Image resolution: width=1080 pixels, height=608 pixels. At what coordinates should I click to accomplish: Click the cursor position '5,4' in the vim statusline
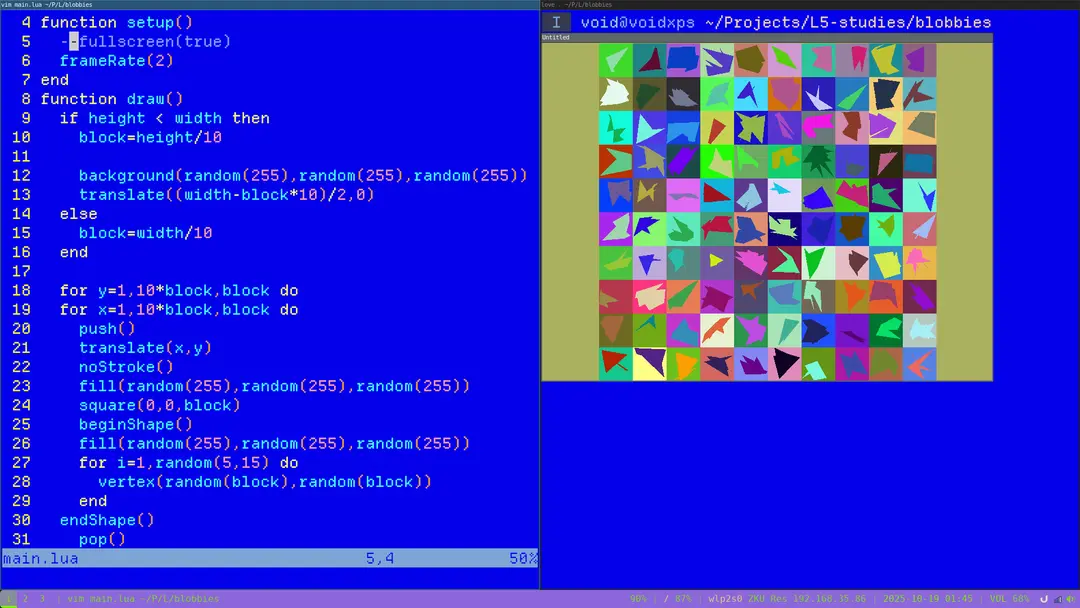click(x=380, y=558)
